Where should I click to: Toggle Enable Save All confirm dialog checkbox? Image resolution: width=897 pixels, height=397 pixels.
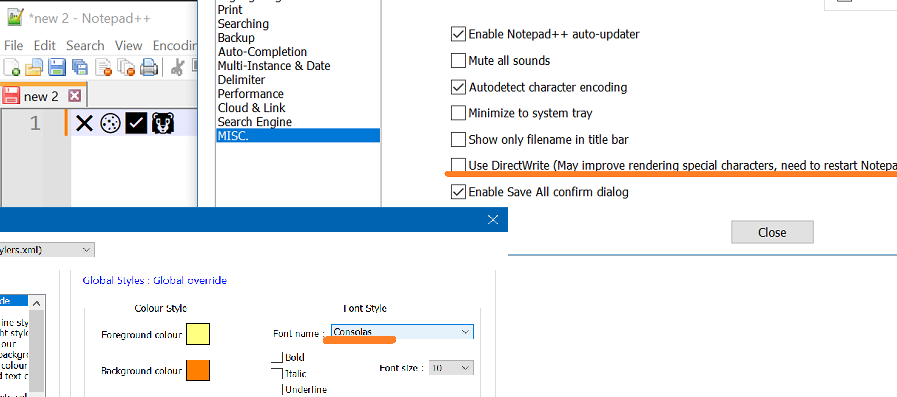458,192
